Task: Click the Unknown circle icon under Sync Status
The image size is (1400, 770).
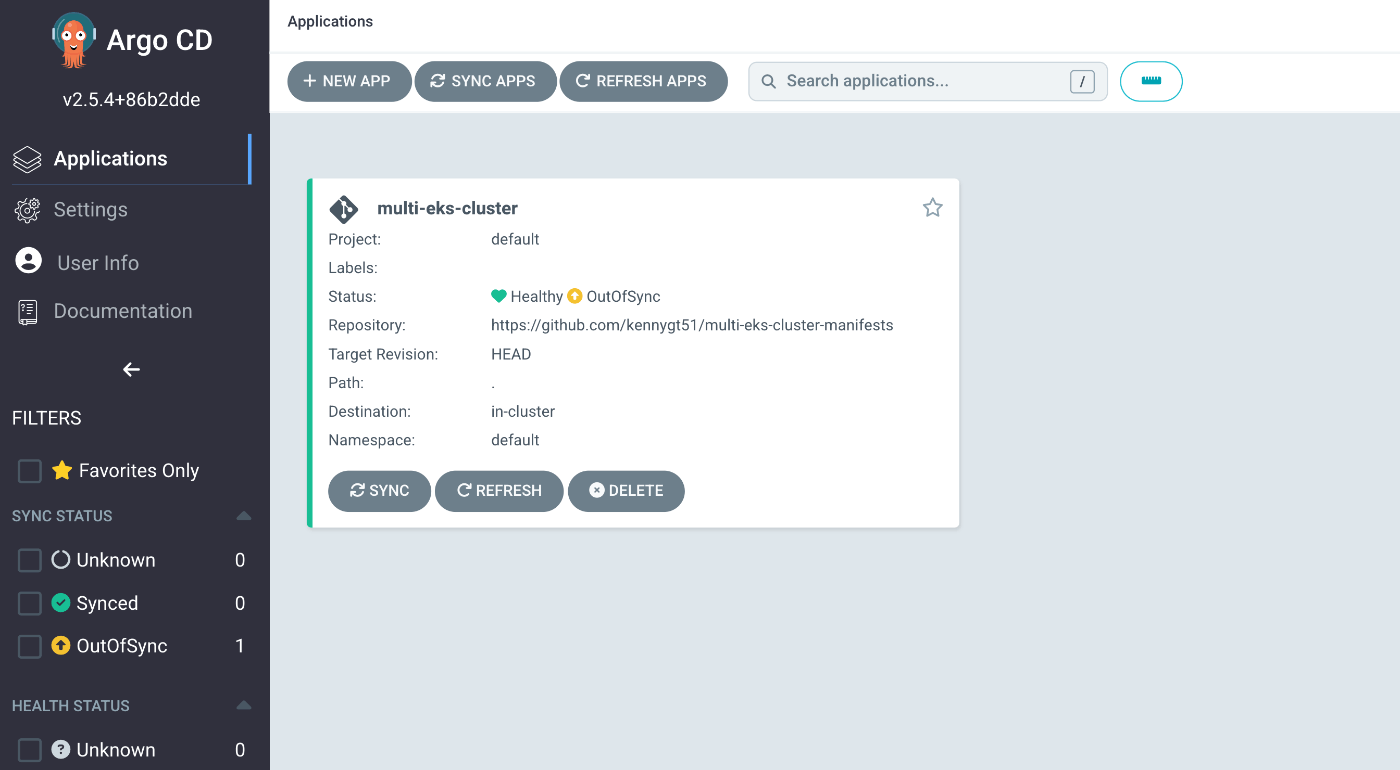Action: pos(61,560)
